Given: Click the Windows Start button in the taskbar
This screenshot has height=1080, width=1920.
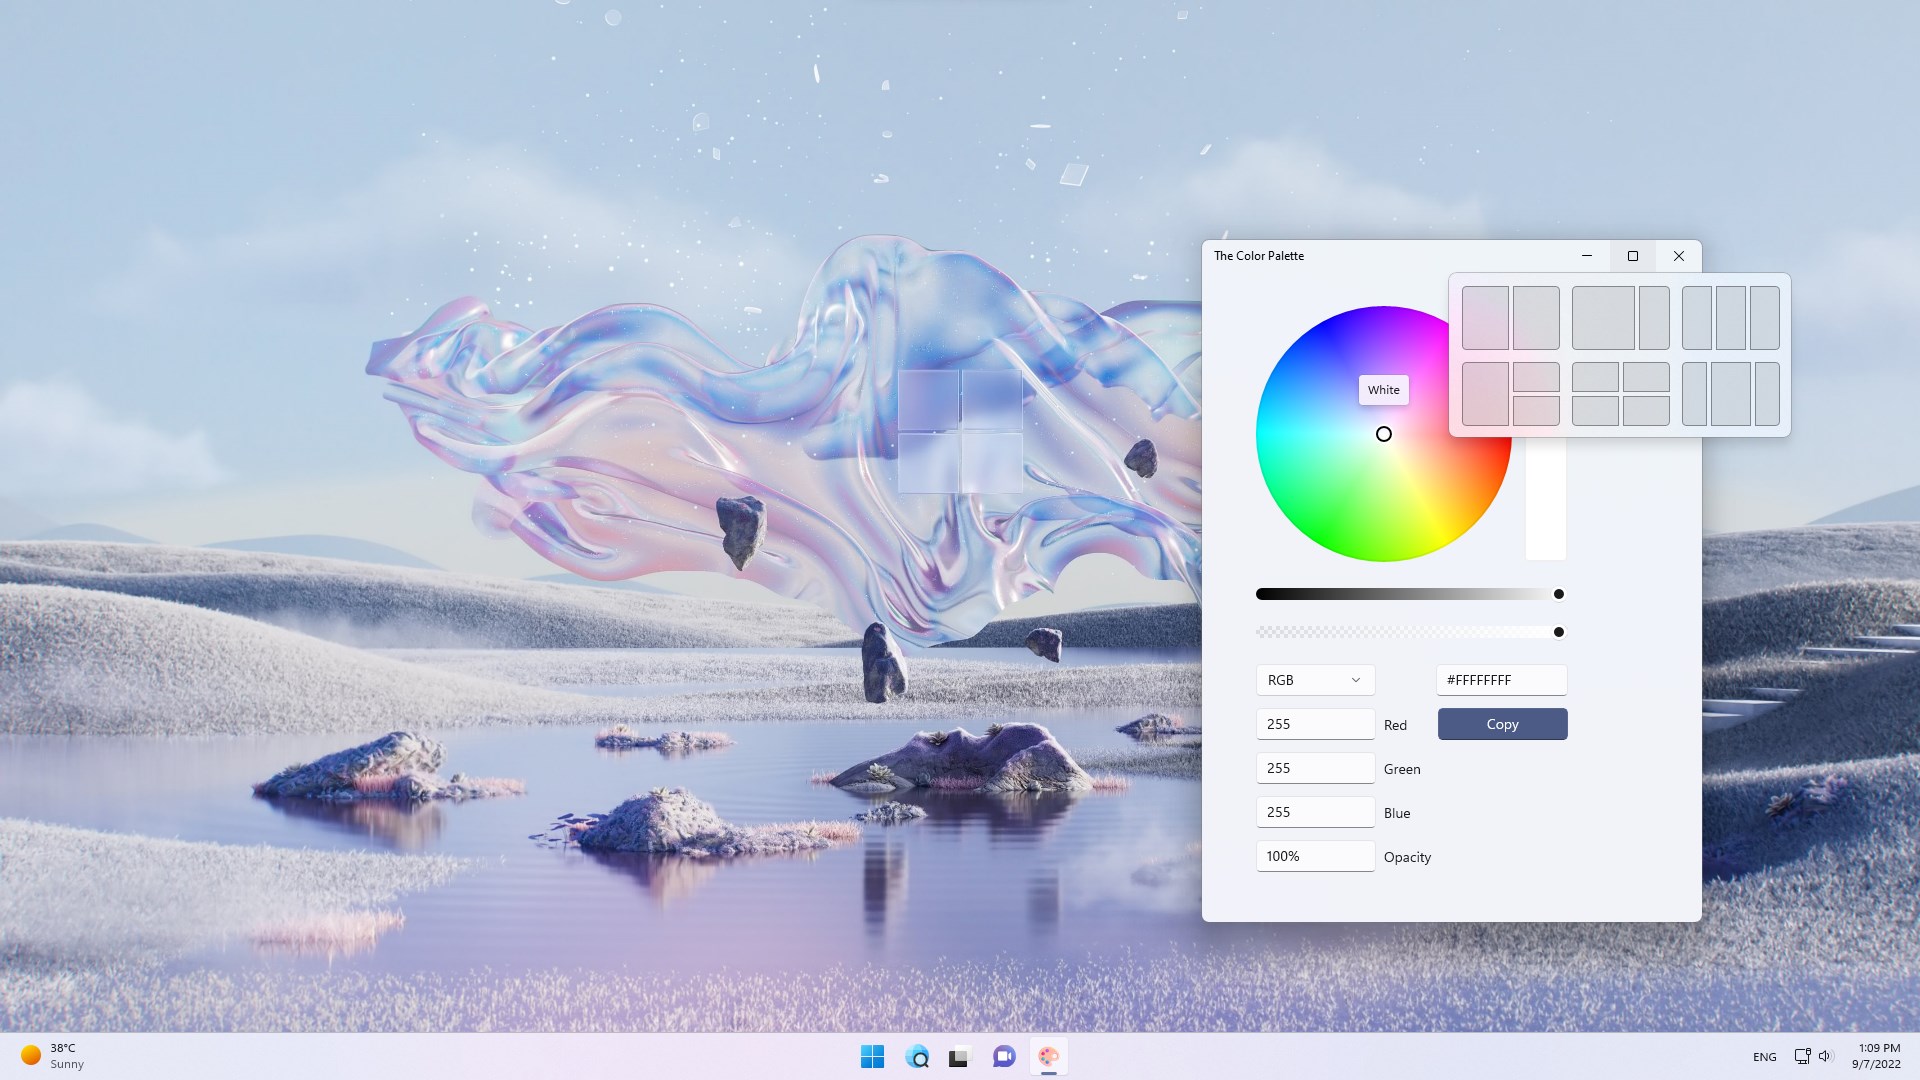Looking at the screenshot, I should 872,1056.
